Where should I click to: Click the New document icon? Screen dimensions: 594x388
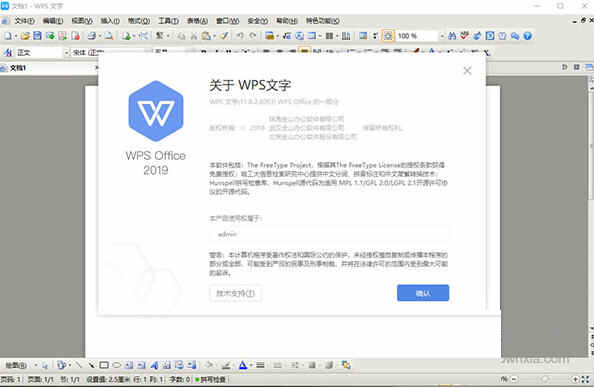tap(8, 36)
